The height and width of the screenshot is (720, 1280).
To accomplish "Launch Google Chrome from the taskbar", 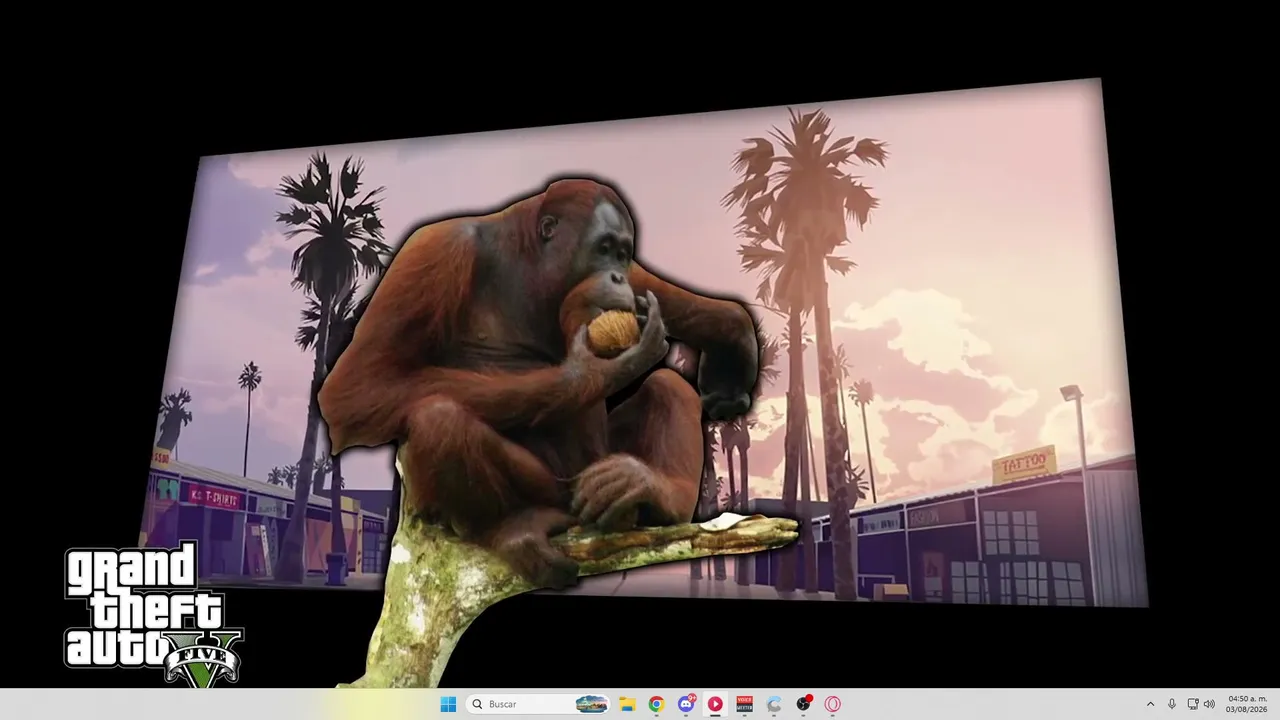I will [656, 704].
